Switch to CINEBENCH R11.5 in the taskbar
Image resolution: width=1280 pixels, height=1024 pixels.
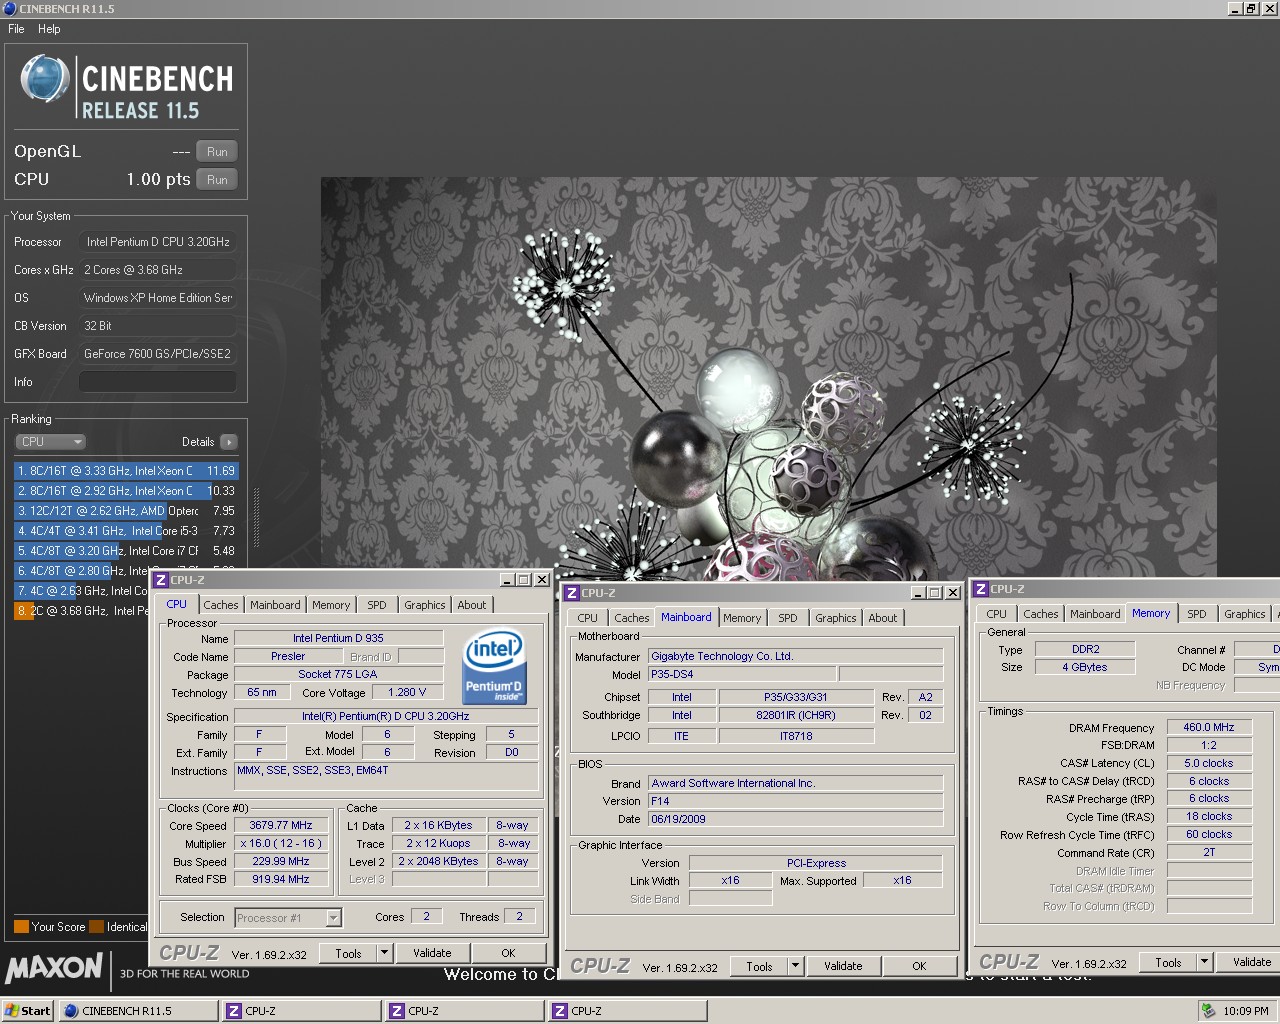point(138,1011)
